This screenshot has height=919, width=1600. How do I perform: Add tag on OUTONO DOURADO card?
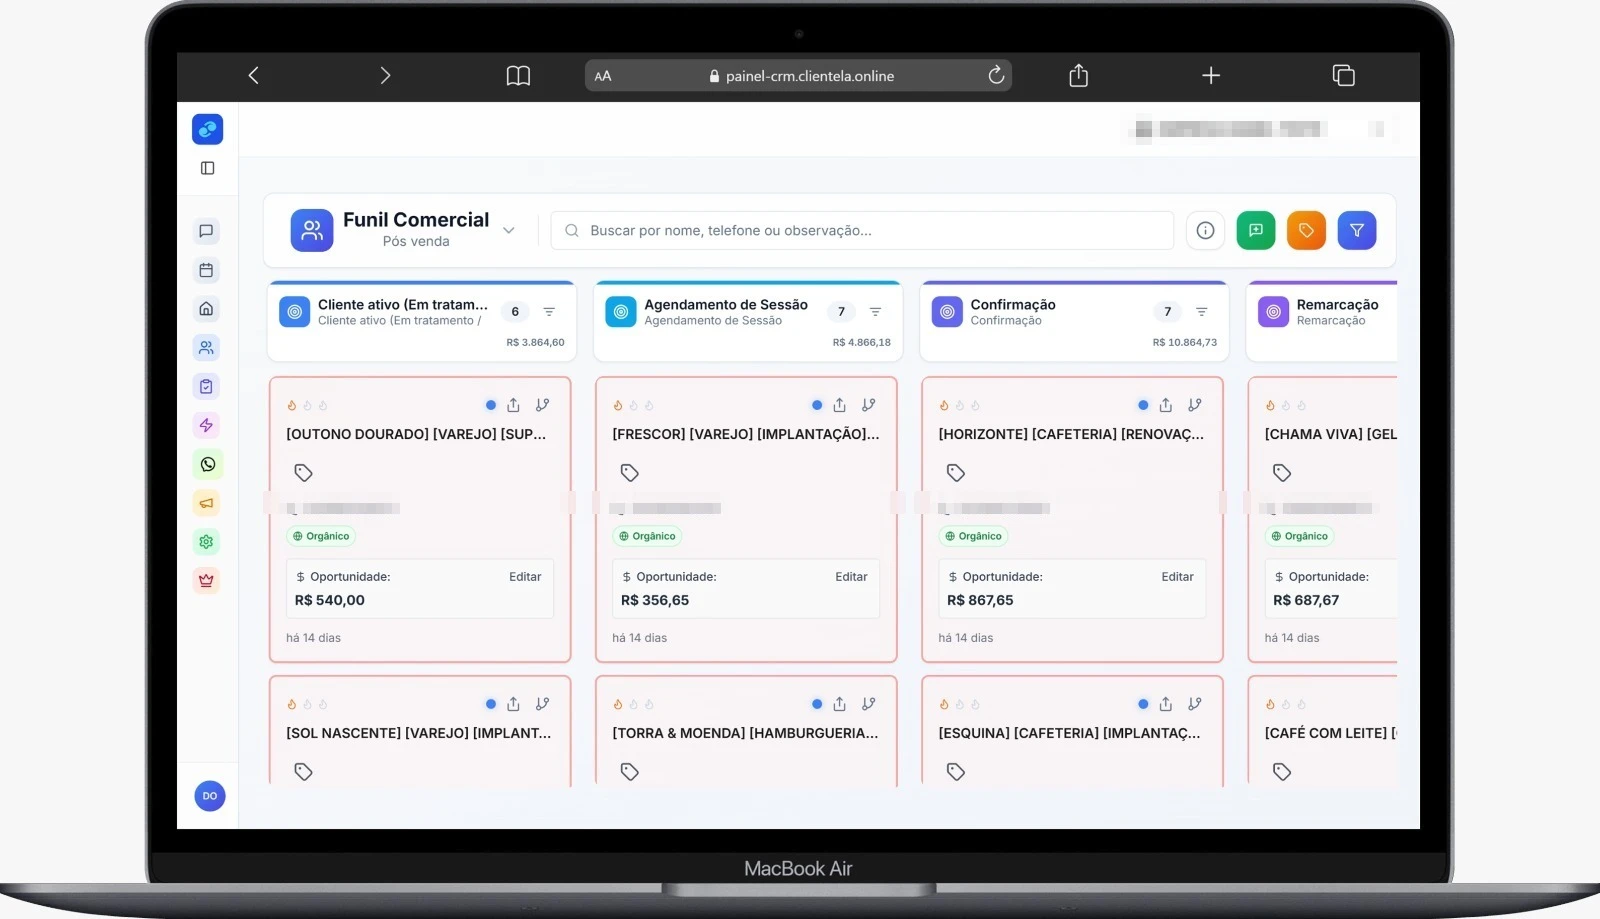pos(303,472)
